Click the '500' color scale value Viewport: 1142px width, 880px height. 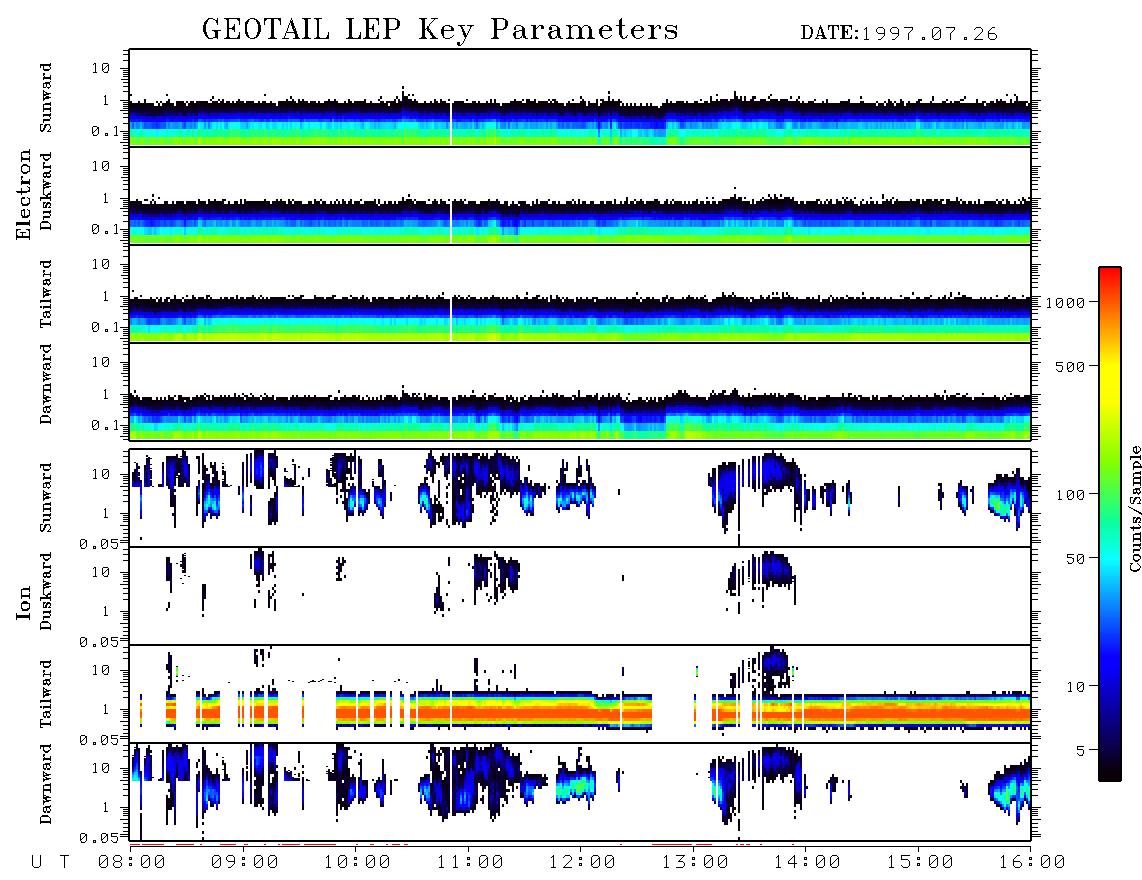(x=1070, y=366)
